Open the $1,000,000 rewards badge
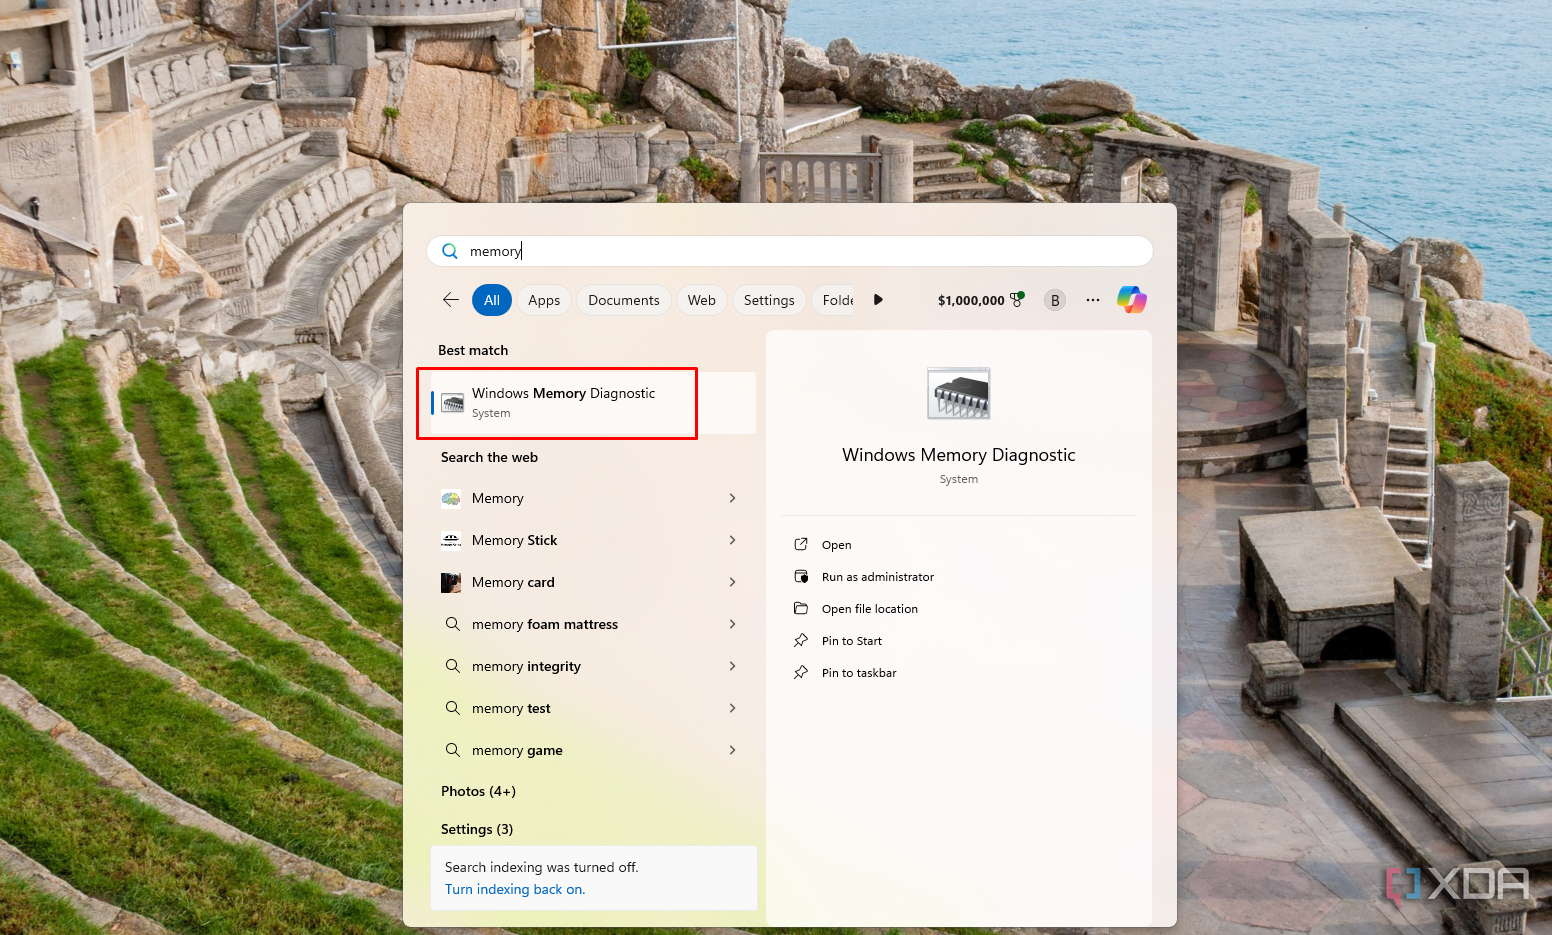Viewport: 1552px width, 935px height. click(x=981, y=300)
